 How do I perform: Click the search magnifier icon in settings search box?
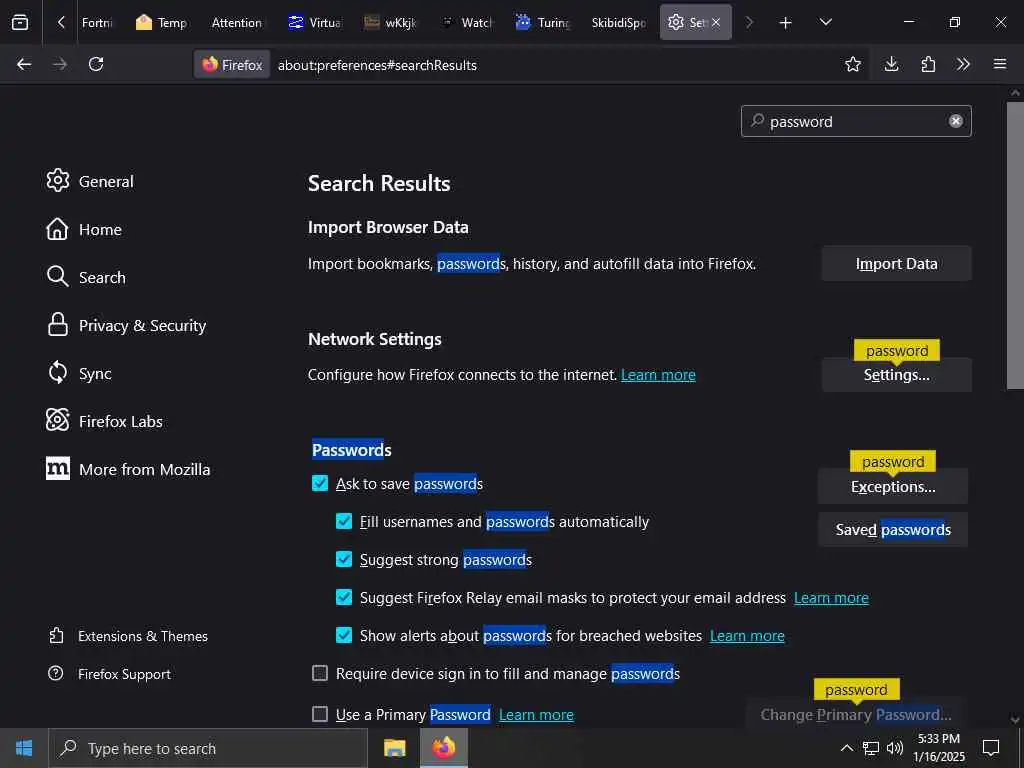click(x=757, y=121)
